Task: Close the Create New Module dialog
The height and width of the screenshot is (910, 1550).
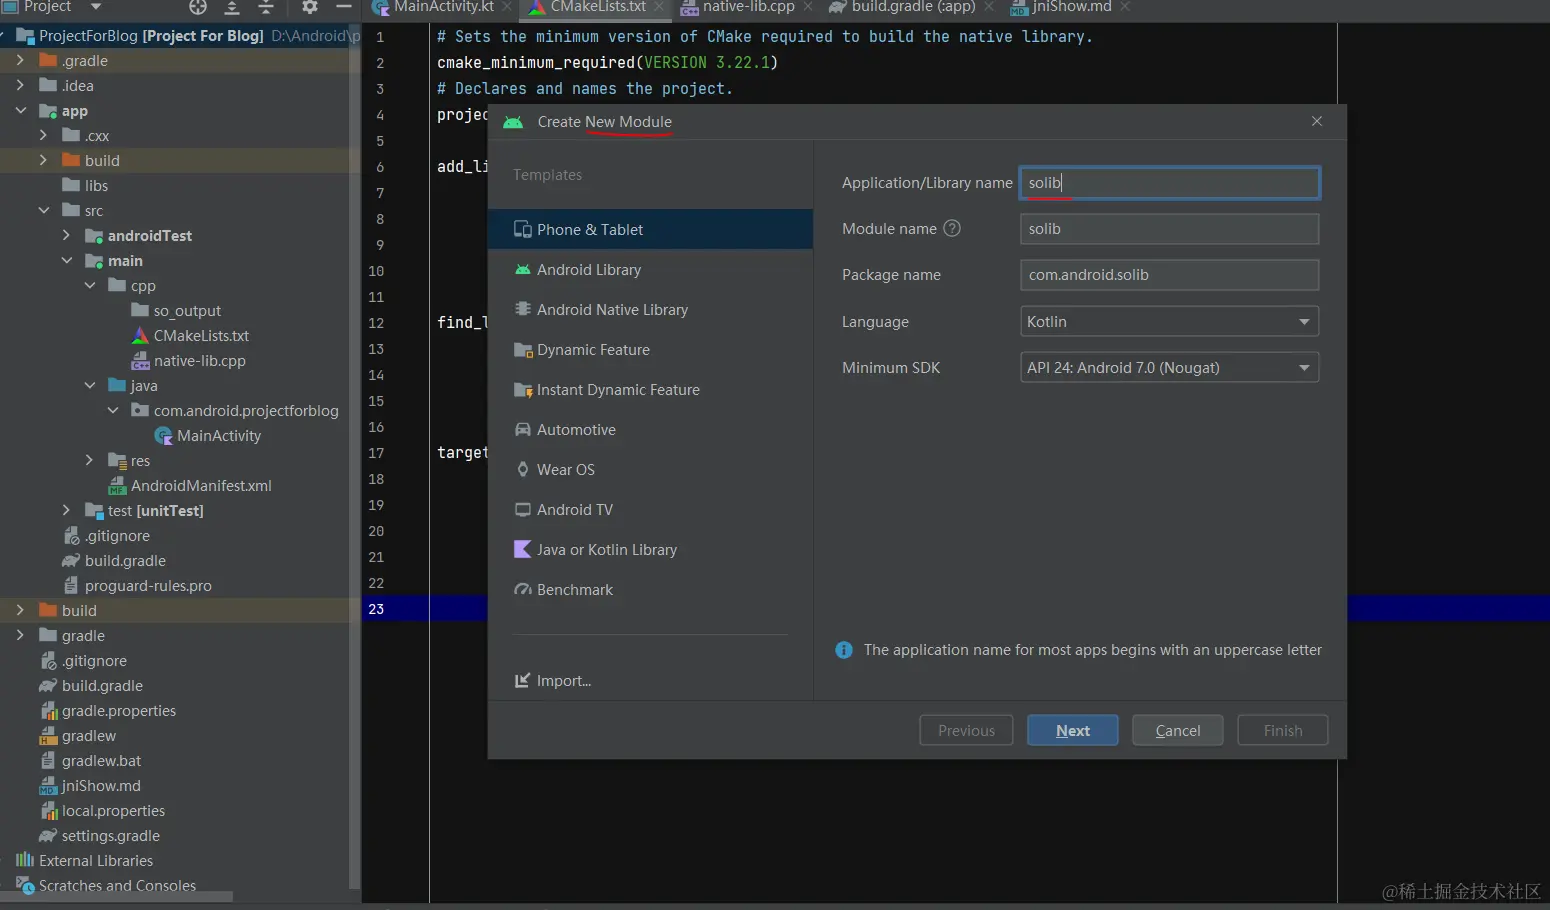Action: [x=1317, y=121]
